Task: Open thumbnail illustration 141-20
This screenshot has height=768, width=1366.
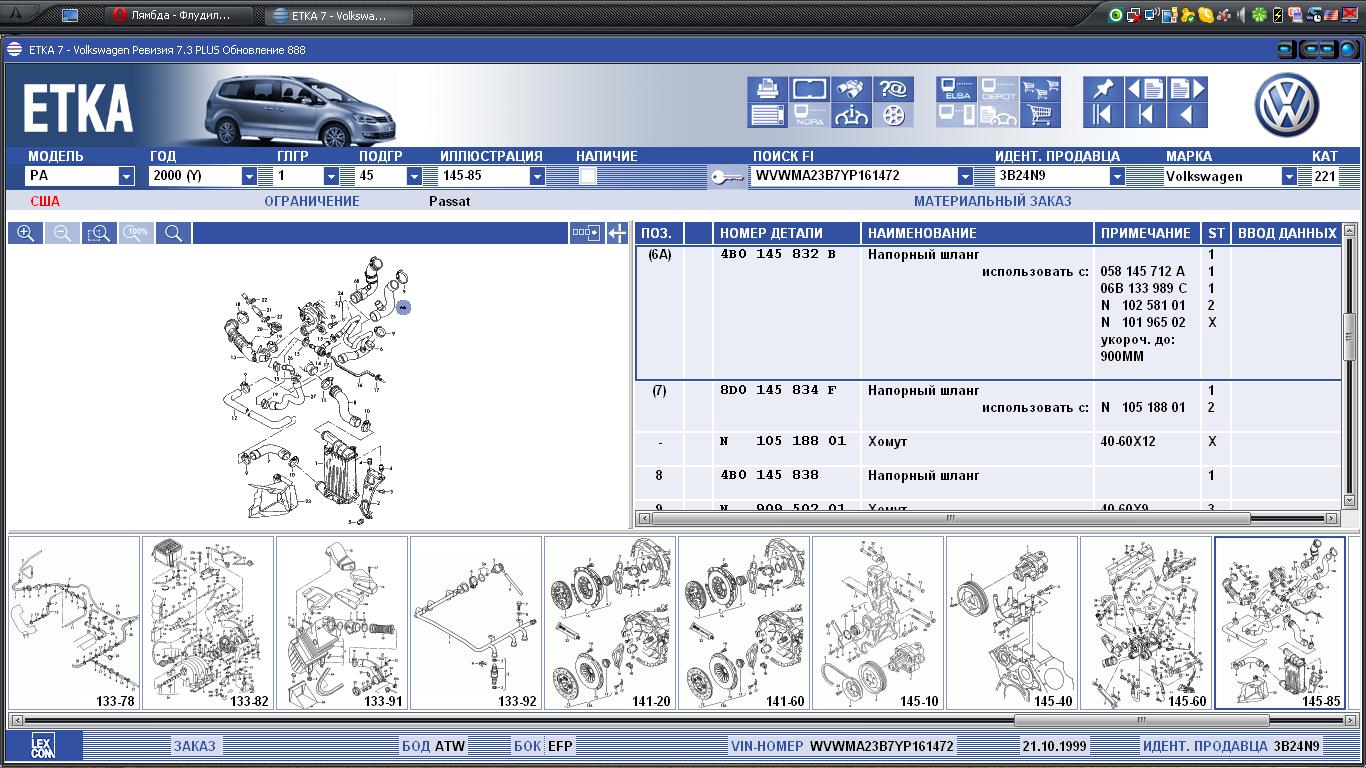Action: pos(610,623)
